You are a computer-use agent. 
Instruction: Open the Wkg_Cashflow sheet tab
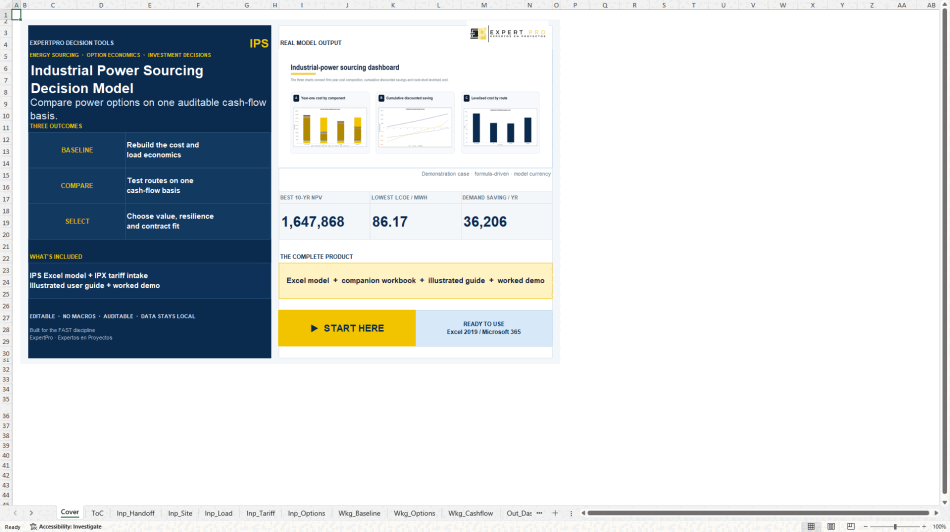(x=471, y=513)
